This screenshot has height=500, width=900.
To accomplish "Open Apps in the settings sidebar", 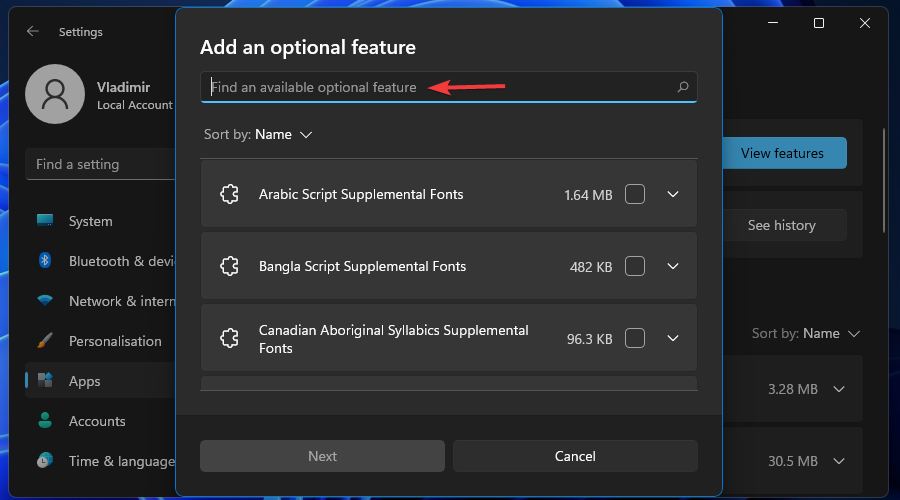I will 84,381.
